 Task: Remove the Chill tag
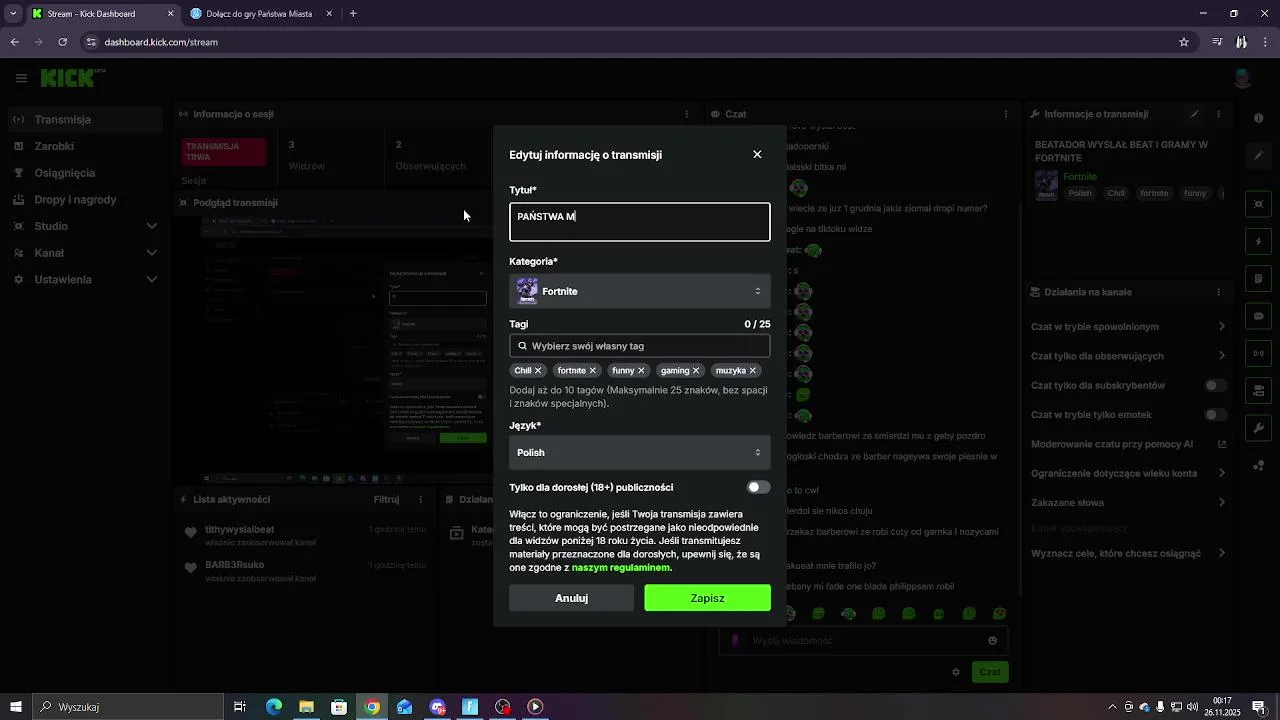[538, 371]
